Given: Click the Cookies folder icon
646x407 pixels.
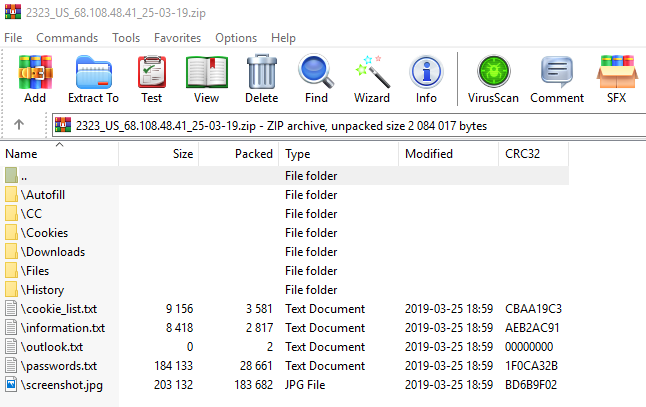Looking at the screenshot, I should point(11,232).
